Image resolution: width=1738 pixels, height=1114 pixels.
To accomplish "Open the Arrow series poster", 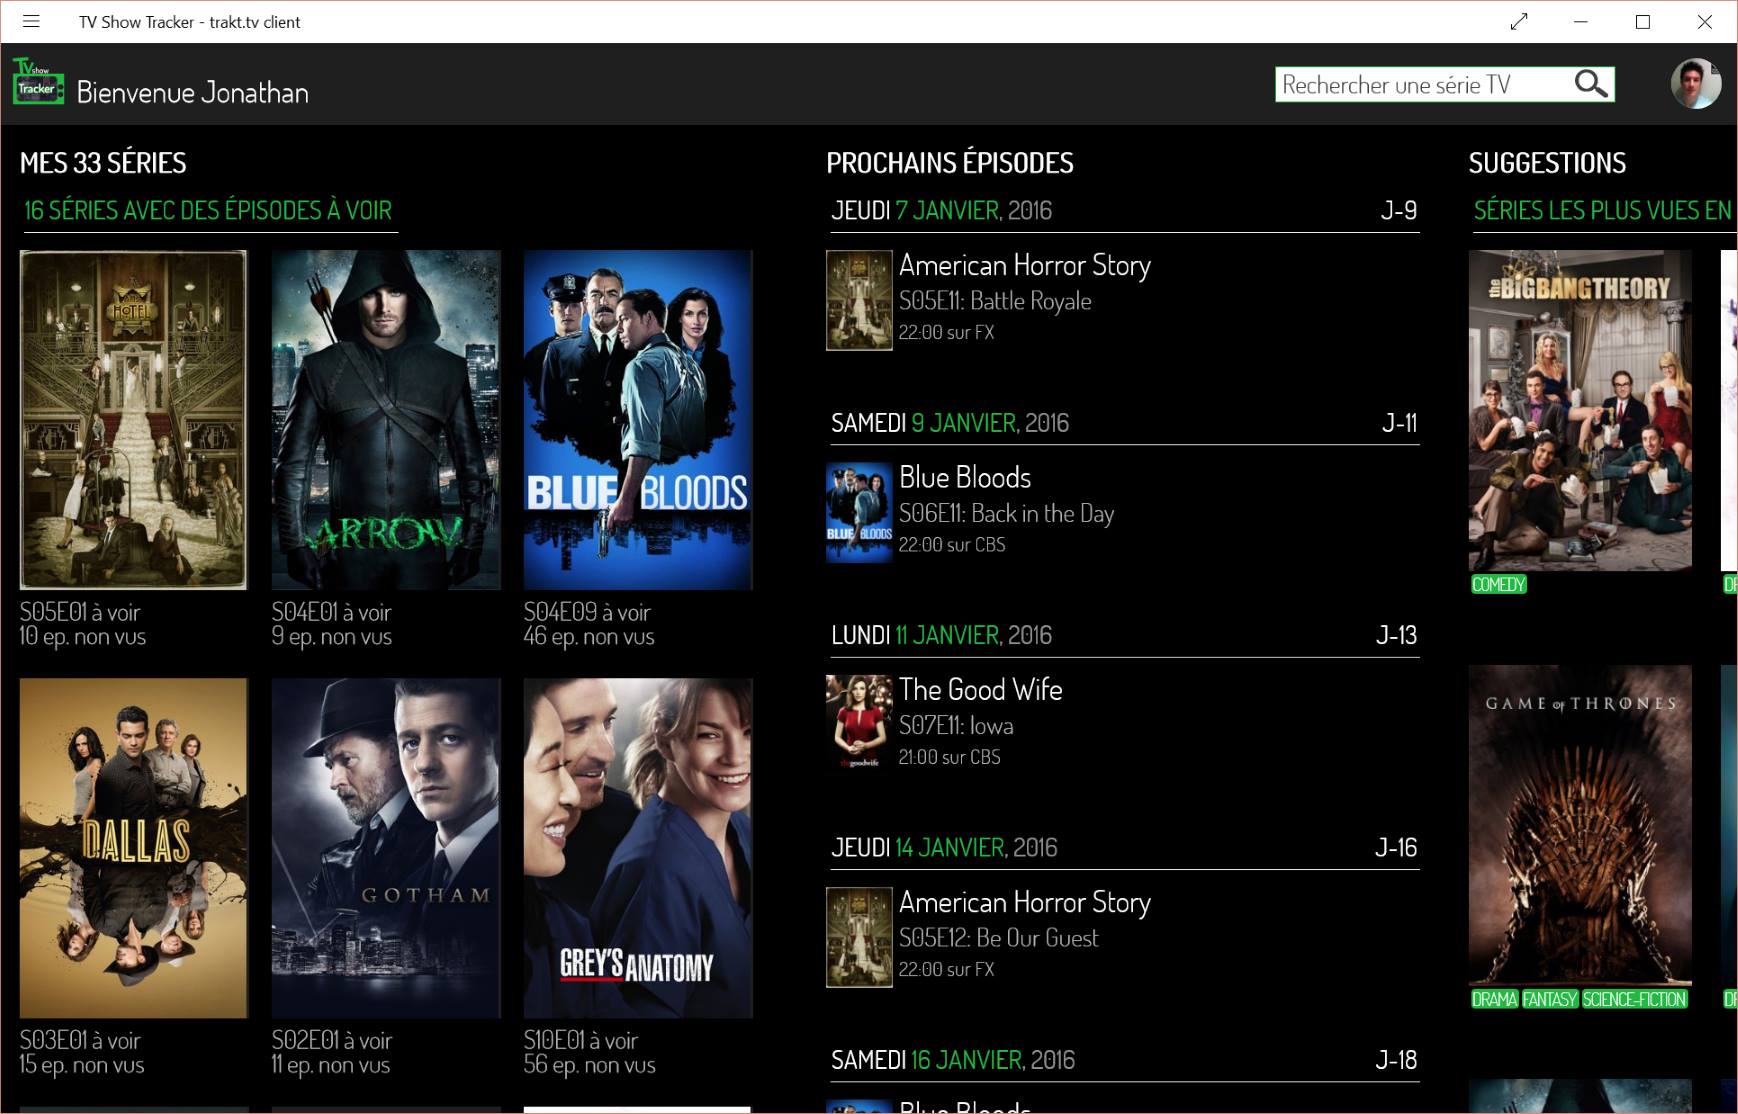I will click(386, 419).
